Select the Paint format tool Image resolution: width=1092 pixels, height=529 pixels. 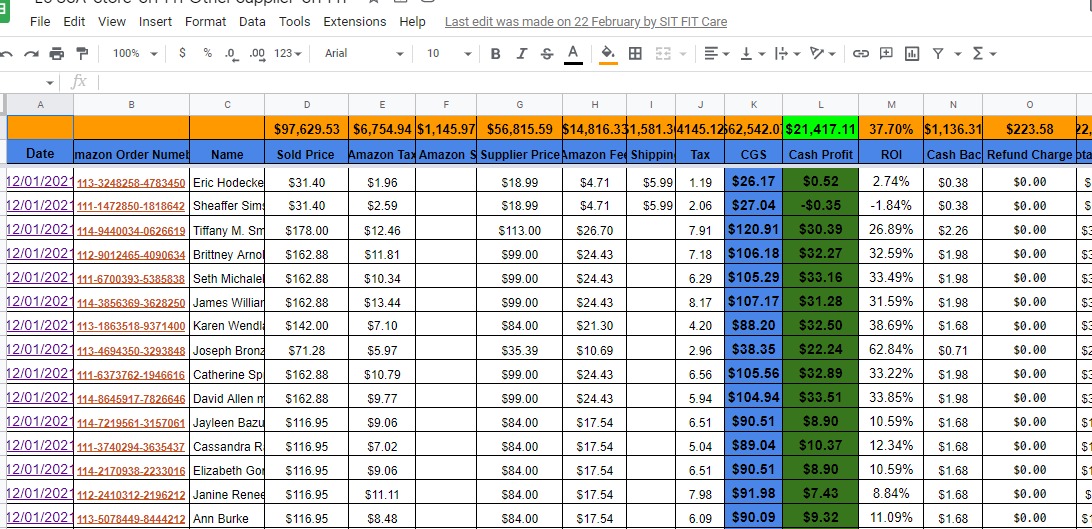[81, 53]
